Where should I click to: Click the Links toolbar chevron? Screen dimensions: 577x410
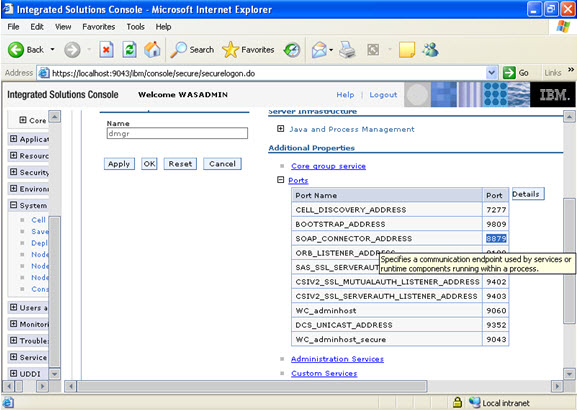pyautogui.click(x=571, y=70)
